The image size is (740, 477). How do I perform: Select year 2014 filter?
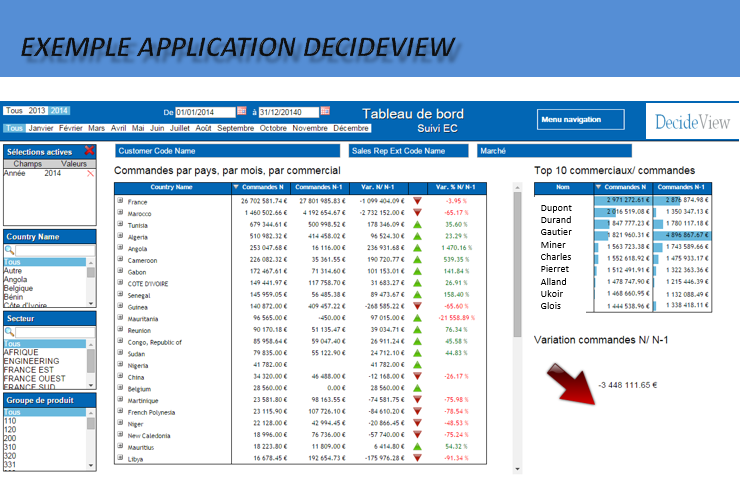[x=60, y=110]
